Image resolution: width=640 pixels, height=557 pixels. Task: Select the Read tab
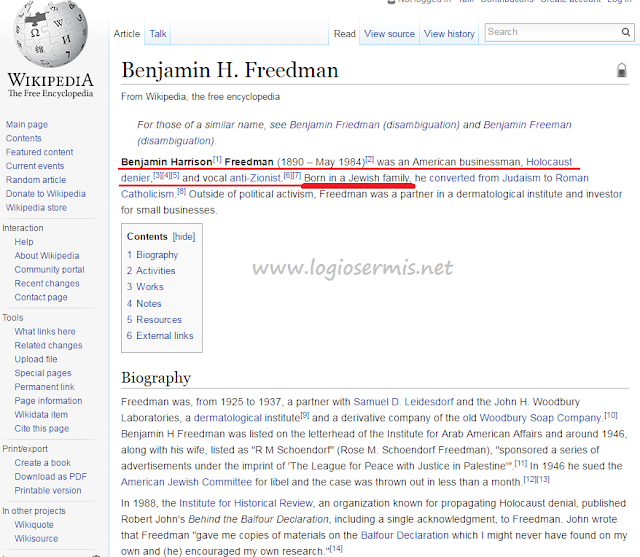[x=344, y=34]
